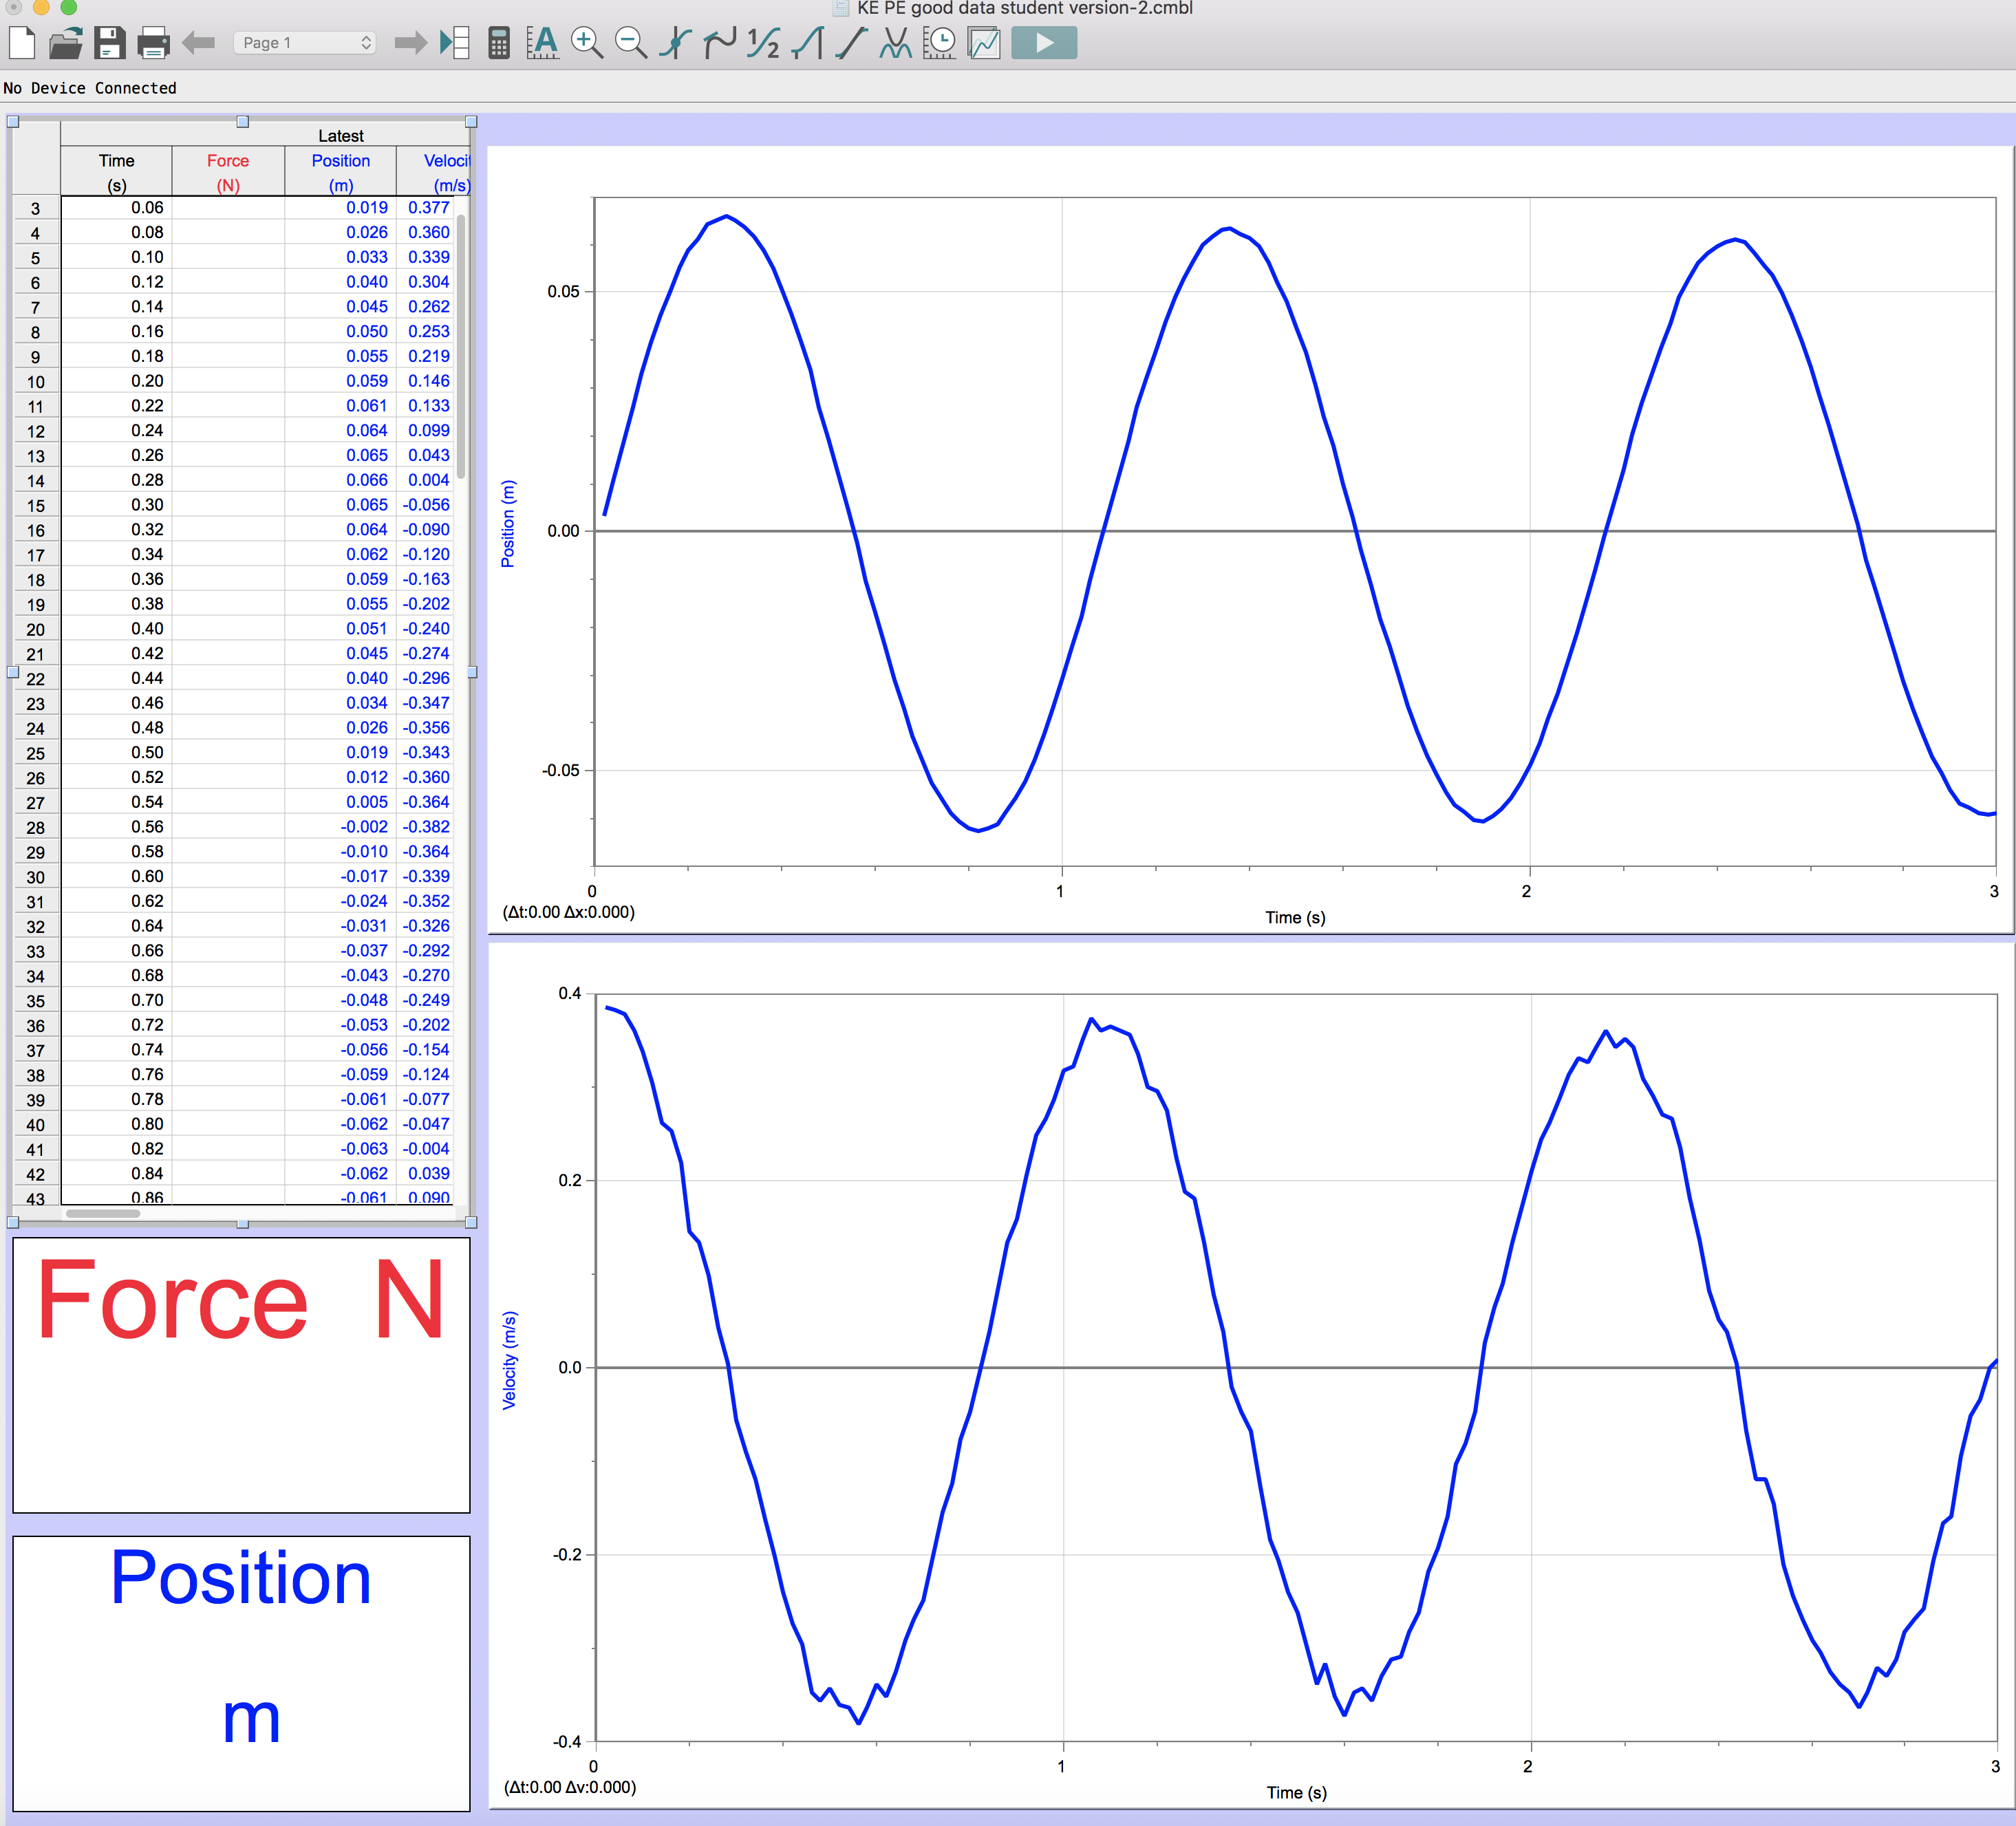Click the 0 time-axis label on velocity graph
The width and height of the screenshot is (2016, 1826).
593,1766
